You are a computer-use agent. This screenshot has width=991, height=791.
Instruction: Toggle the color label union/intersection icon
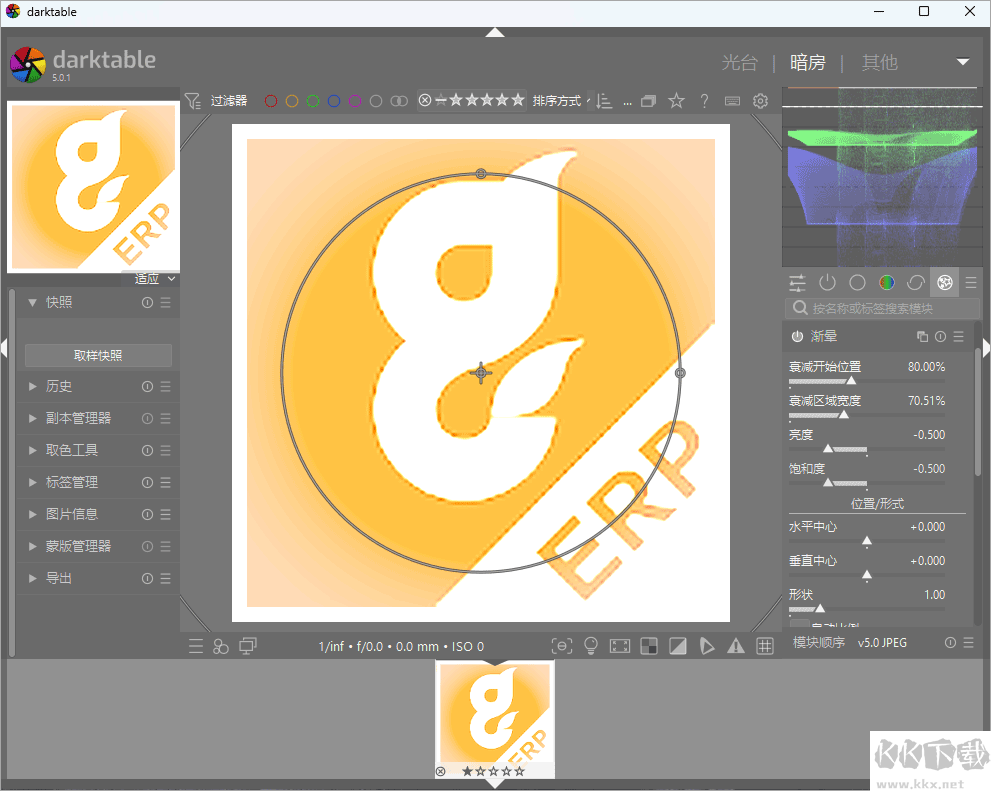coord(399,101)
